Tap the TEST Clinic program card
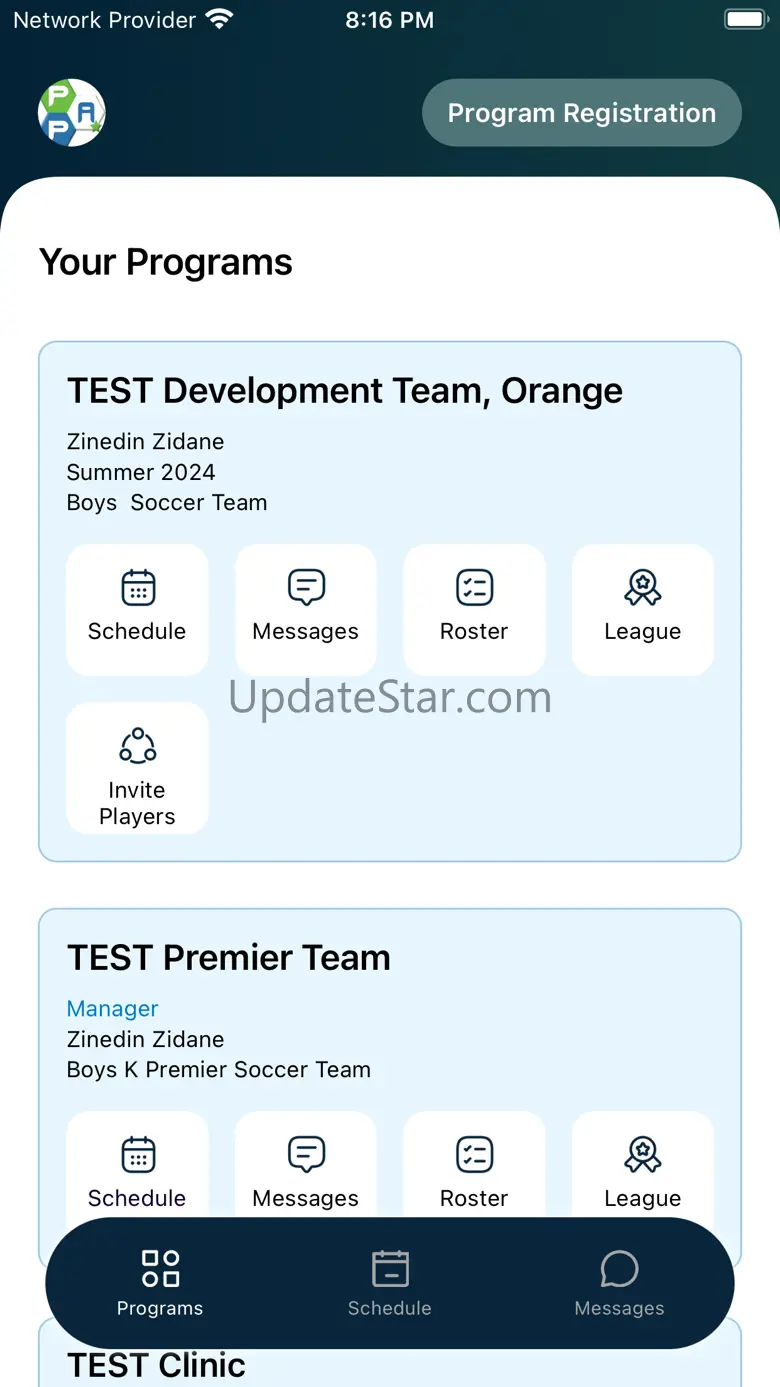Screen dimensions: 780x1387 pyautogui.click(x=156, y=1365)
